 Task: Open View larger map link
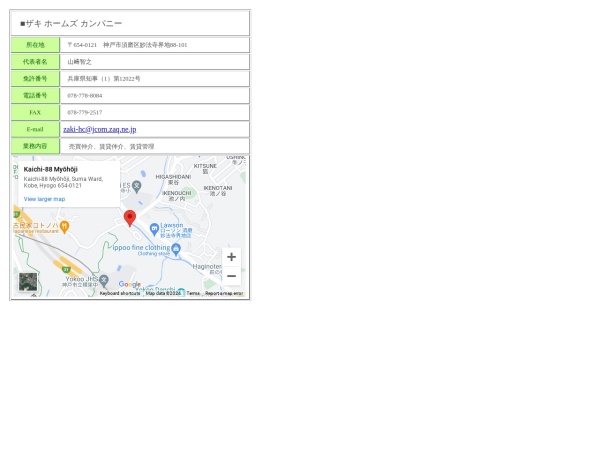coord(44,199)
